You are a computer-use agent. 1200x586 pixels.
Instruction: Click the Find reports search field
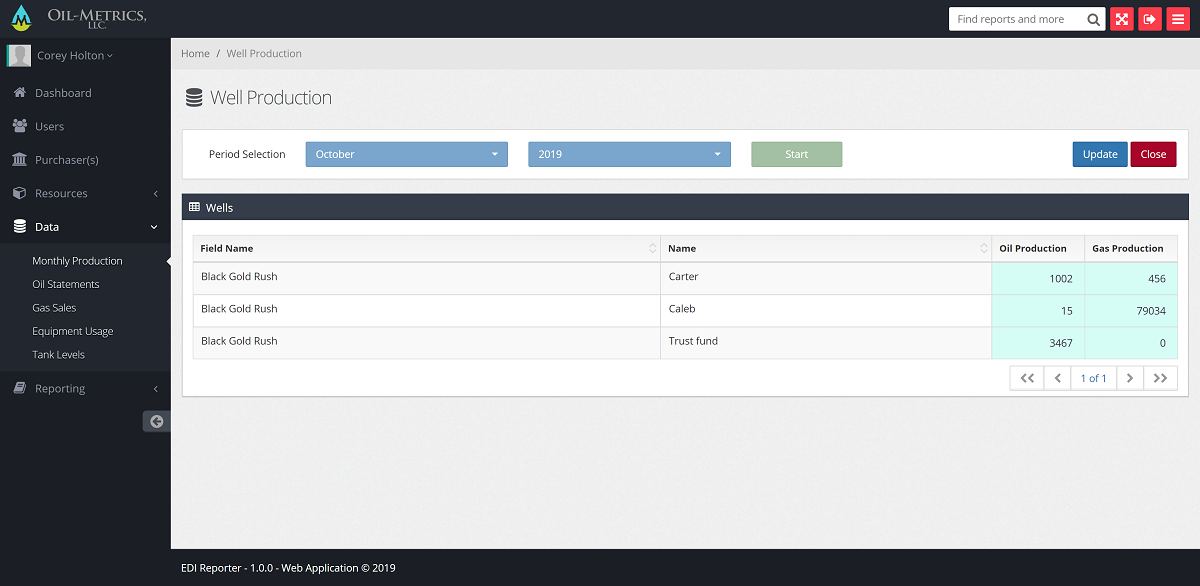(x=1015, y=19)
